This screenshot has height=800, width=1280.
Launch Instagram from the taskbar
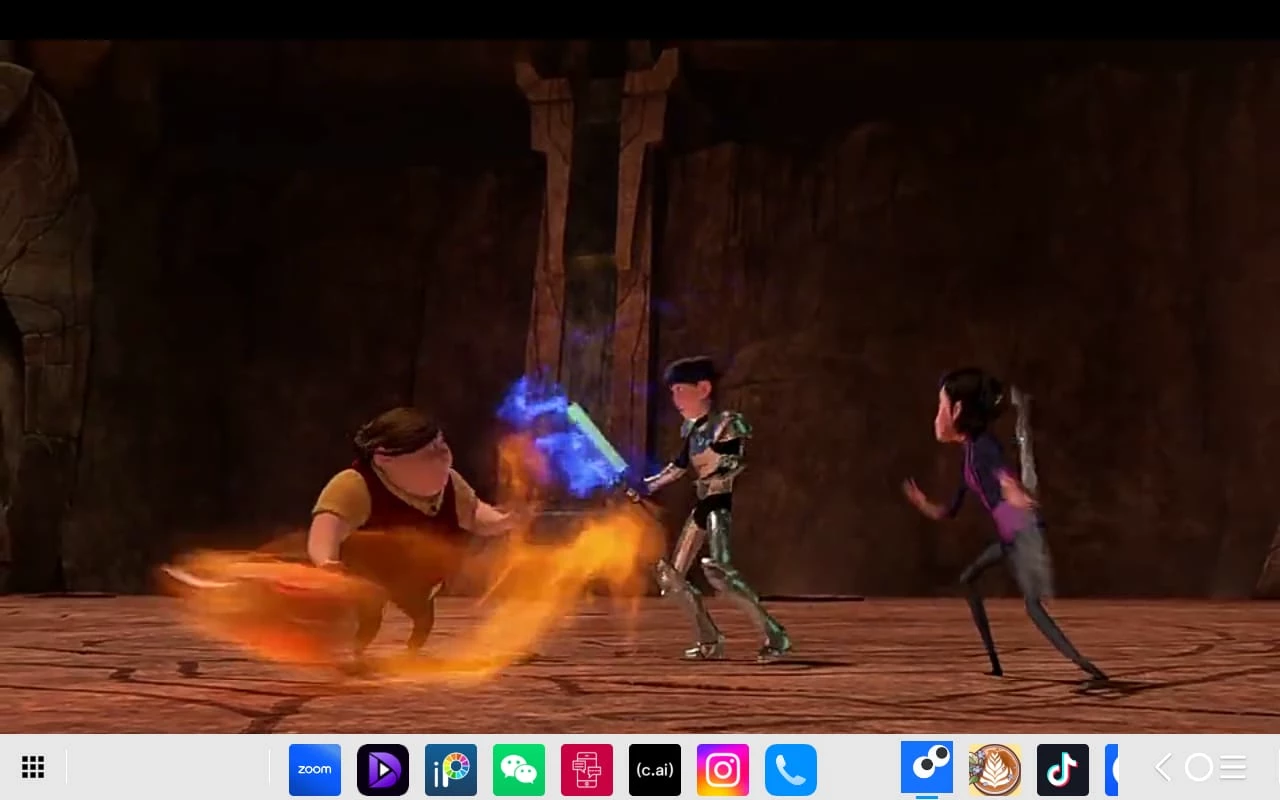[723, 769]
